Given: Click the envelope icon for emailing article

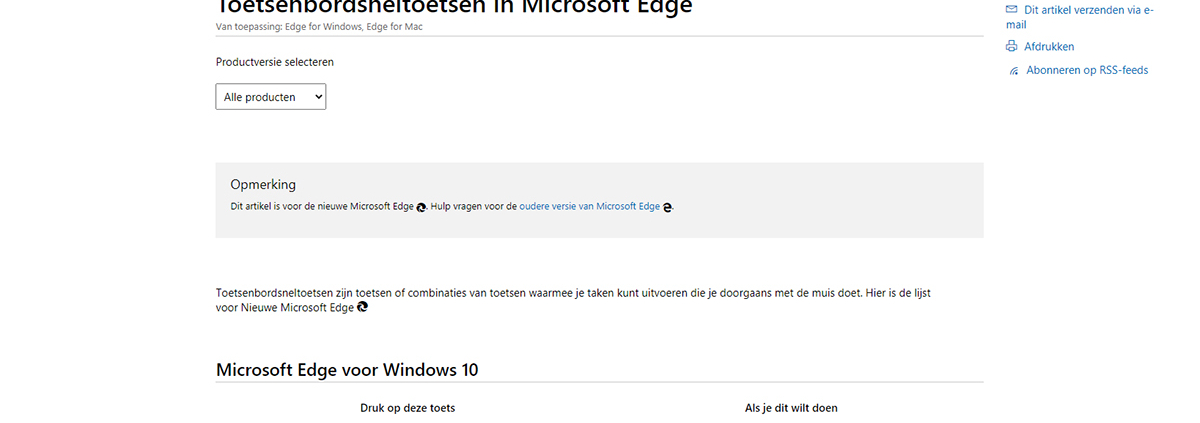Looking at the screenshot, I should (1011, 10).
